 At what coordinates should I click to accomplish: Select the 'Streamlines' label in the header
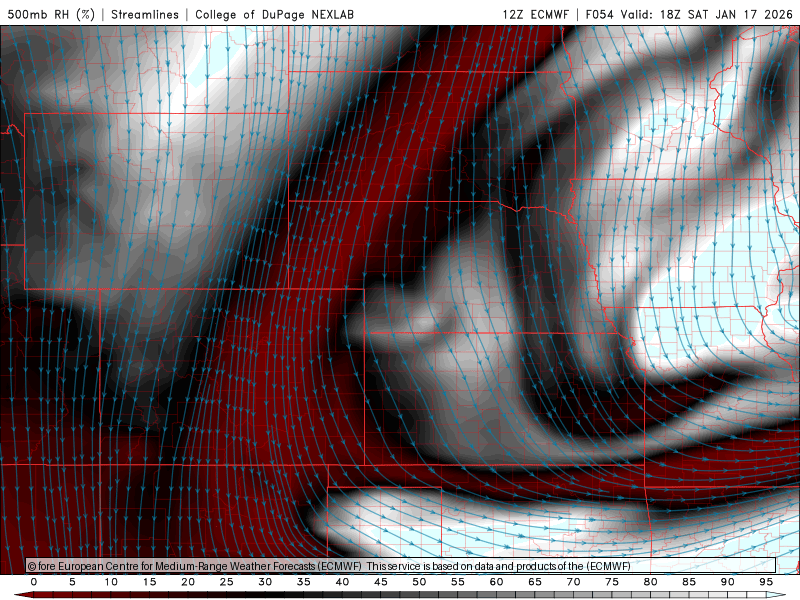tap(145, 14)
